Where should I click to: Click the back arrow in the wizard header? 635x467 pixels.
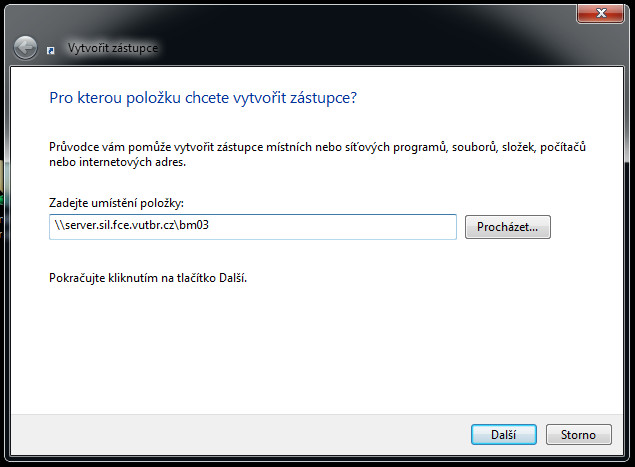(26, 48)
